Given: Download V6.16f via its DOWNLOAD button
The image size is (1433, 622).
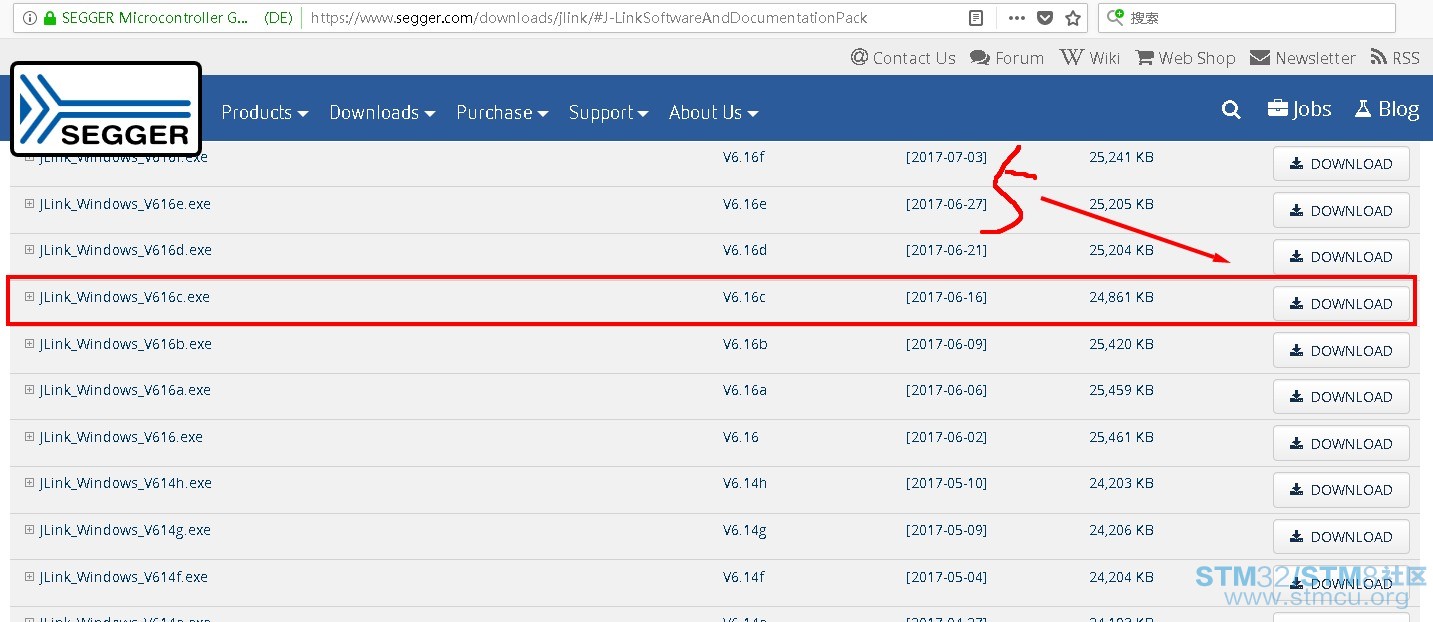Looking at the screenshot, I should click(x=1341, y=164).
